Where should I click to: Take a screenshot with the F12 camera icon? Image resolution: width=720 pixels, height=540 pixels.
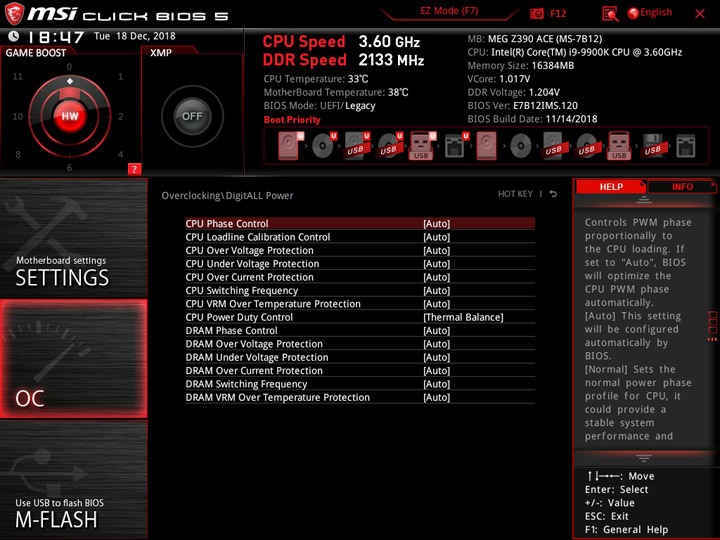[536, 13]
